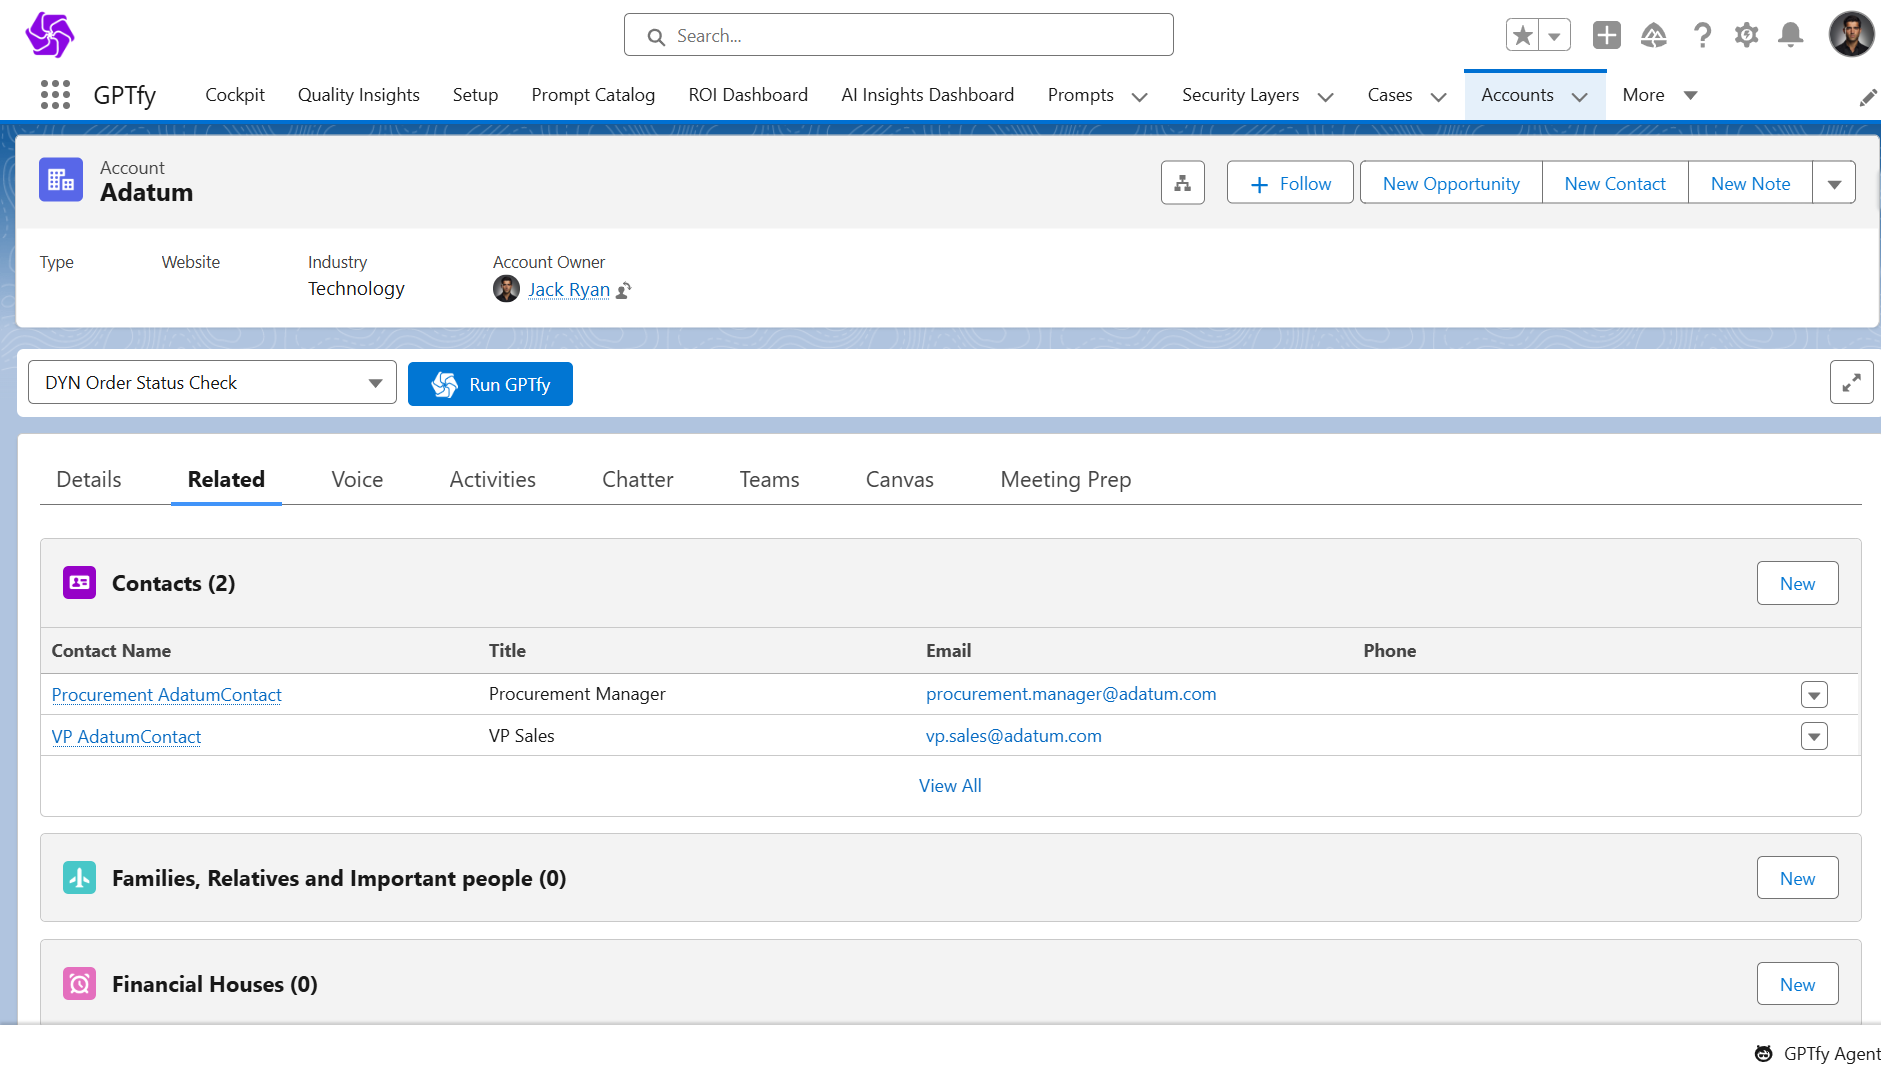Open the Setup gear icon
Screen dimensions: 1881x1077
point(1747,35)
